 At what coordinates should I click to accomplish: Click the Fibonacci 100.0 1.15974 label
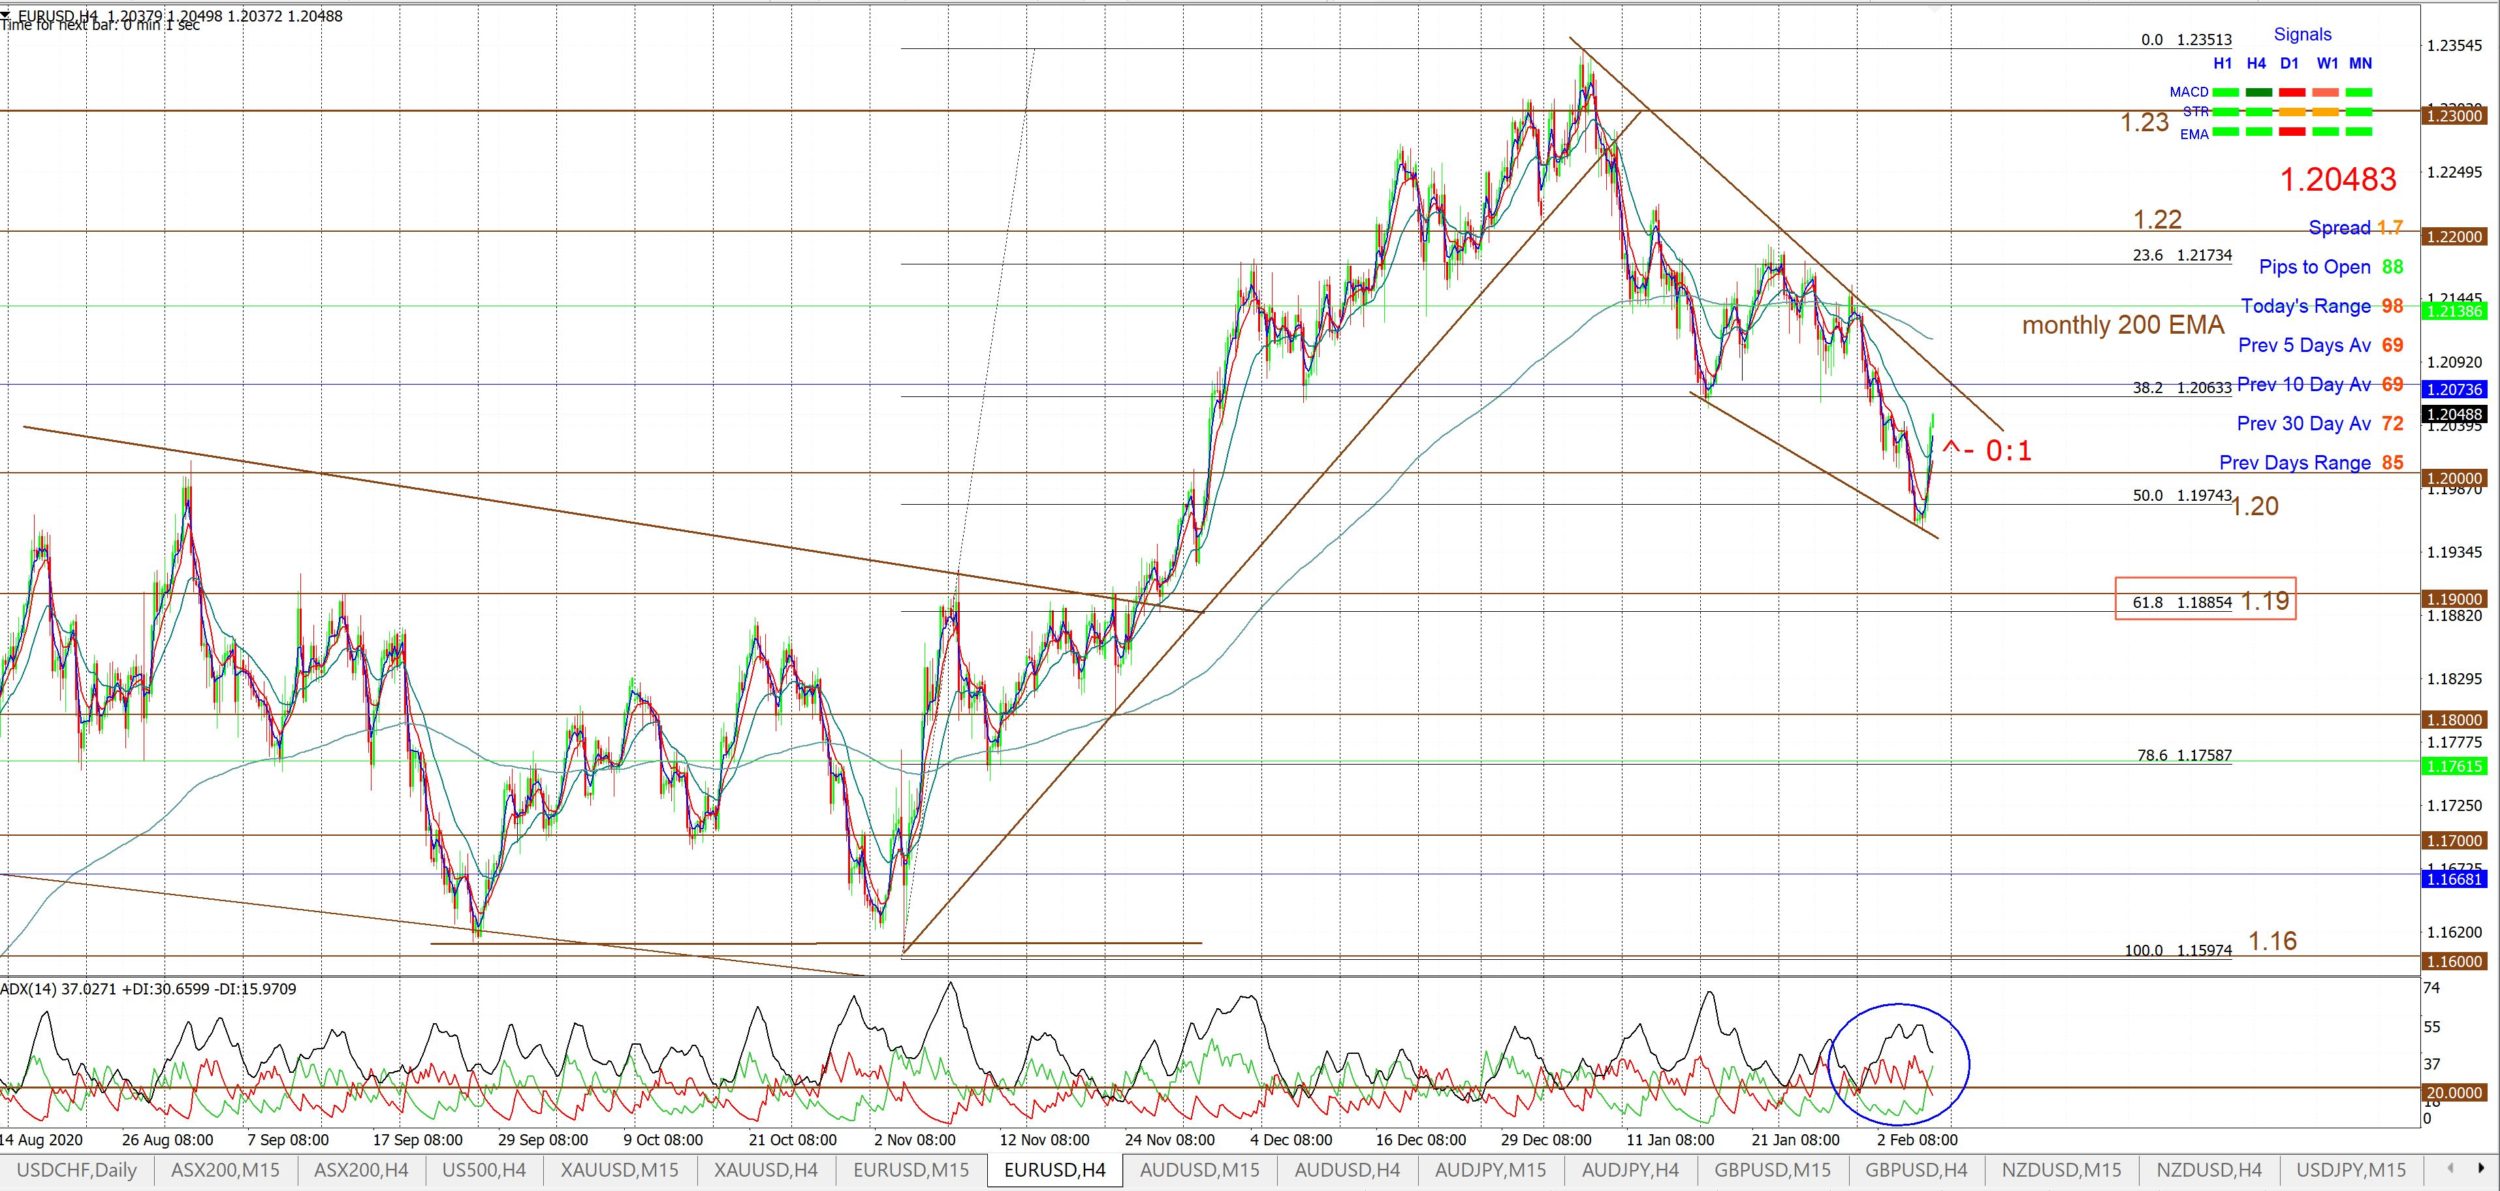coord(2178,951)
